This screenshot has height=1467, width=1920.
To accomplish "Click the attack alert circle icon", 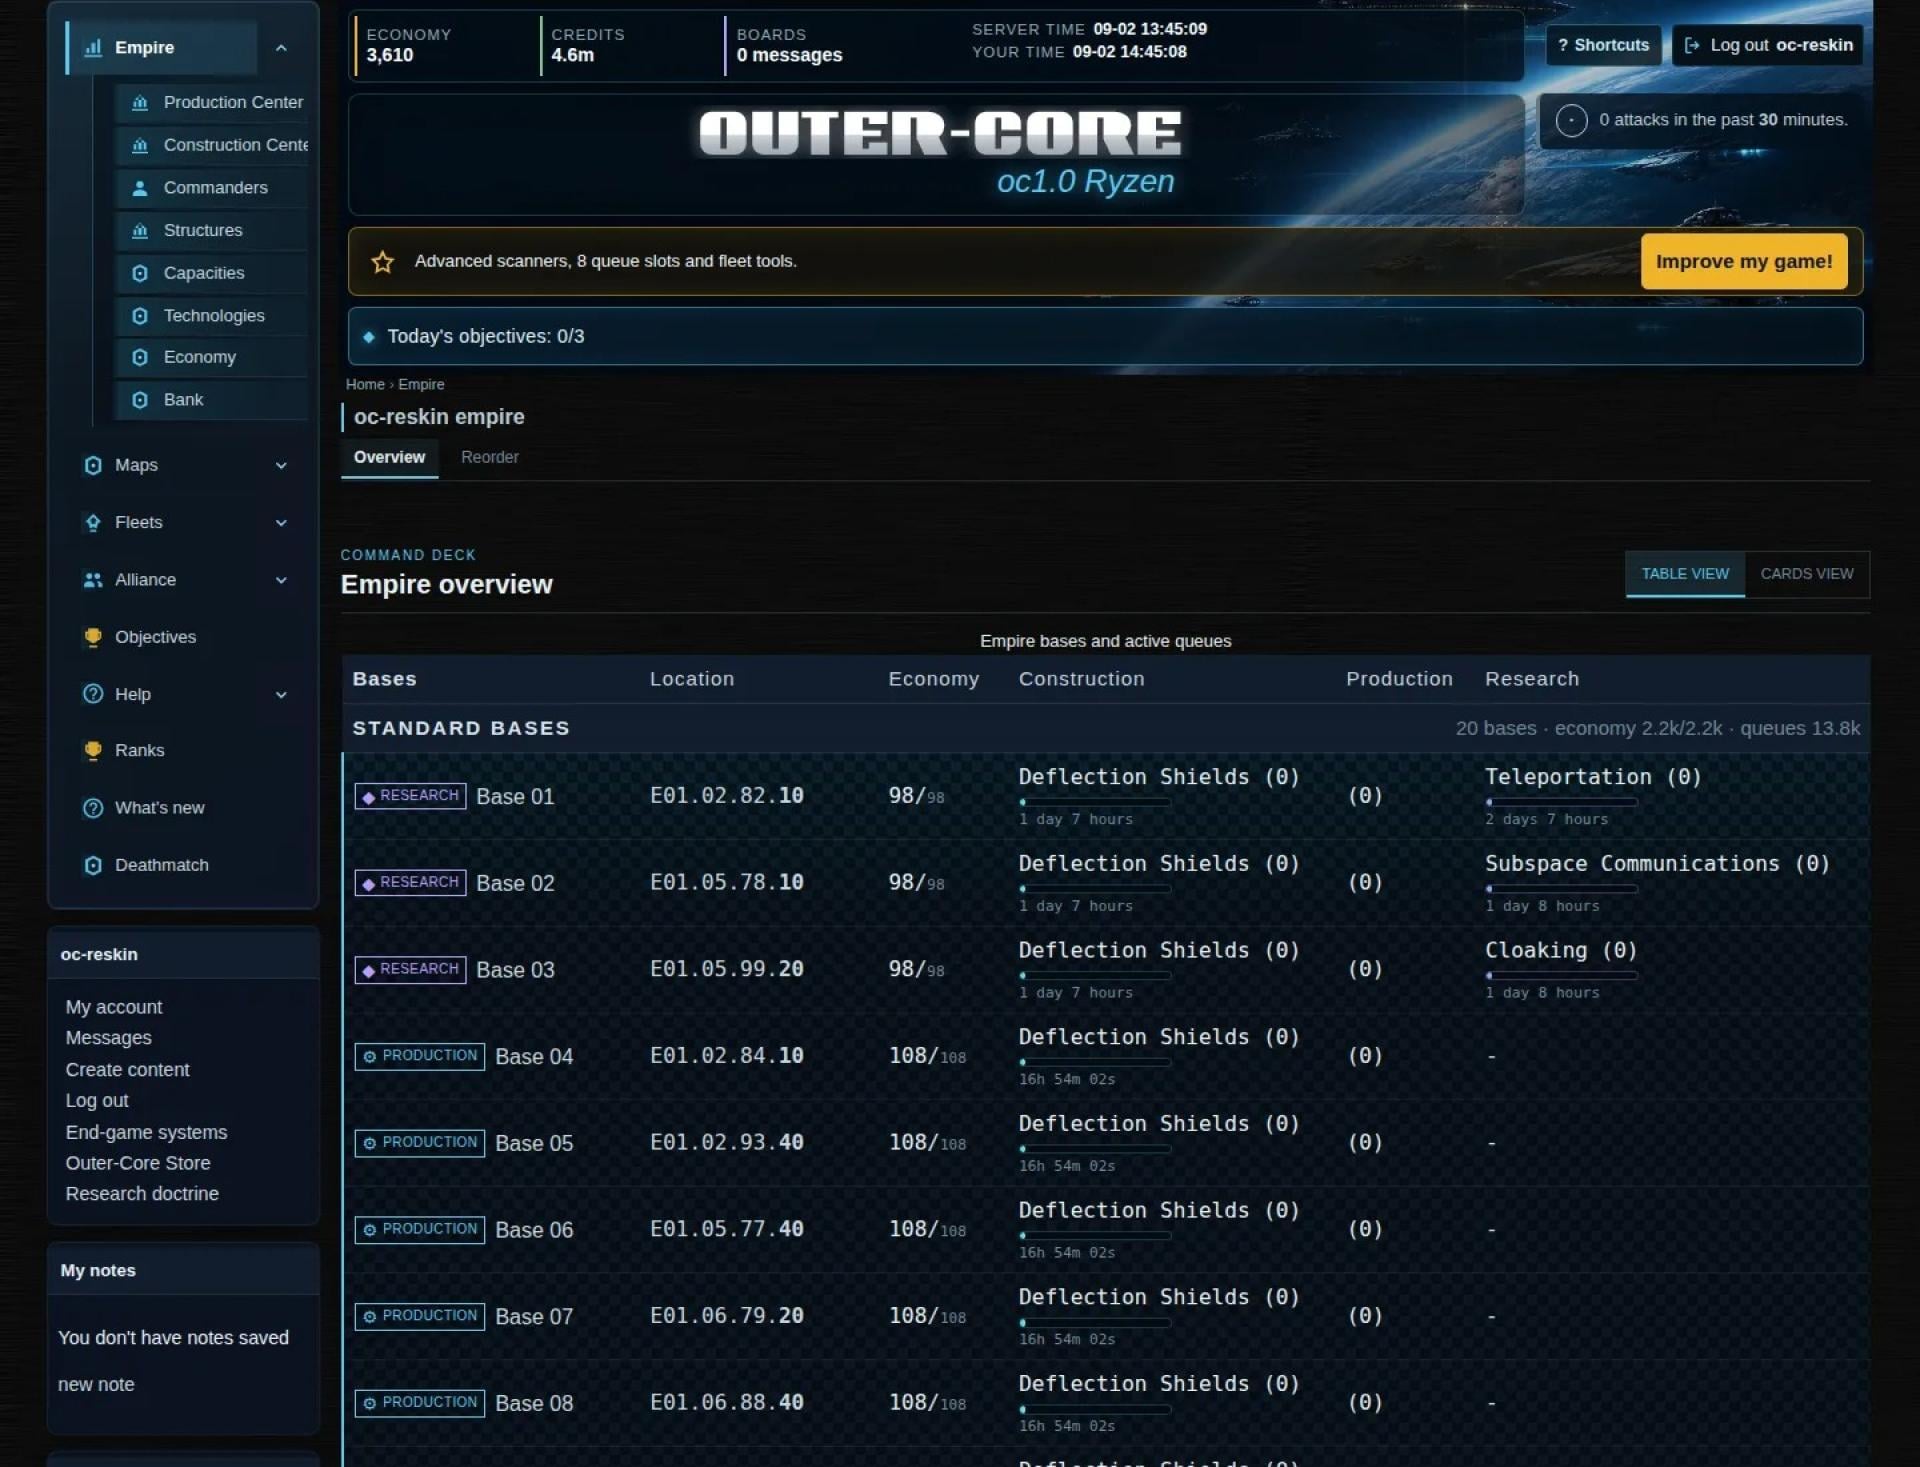I will (1571, 120).
